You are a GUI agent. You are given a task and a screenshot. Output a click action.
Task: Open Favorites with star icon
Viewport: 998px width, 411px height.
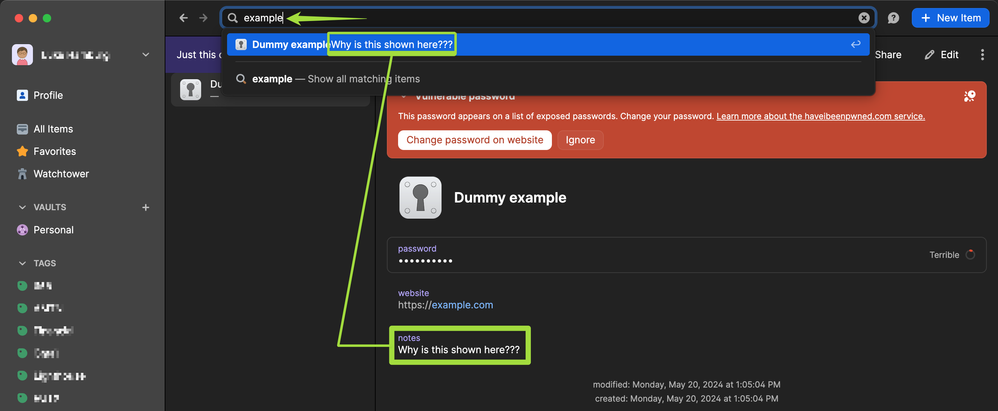coord(54,151)
